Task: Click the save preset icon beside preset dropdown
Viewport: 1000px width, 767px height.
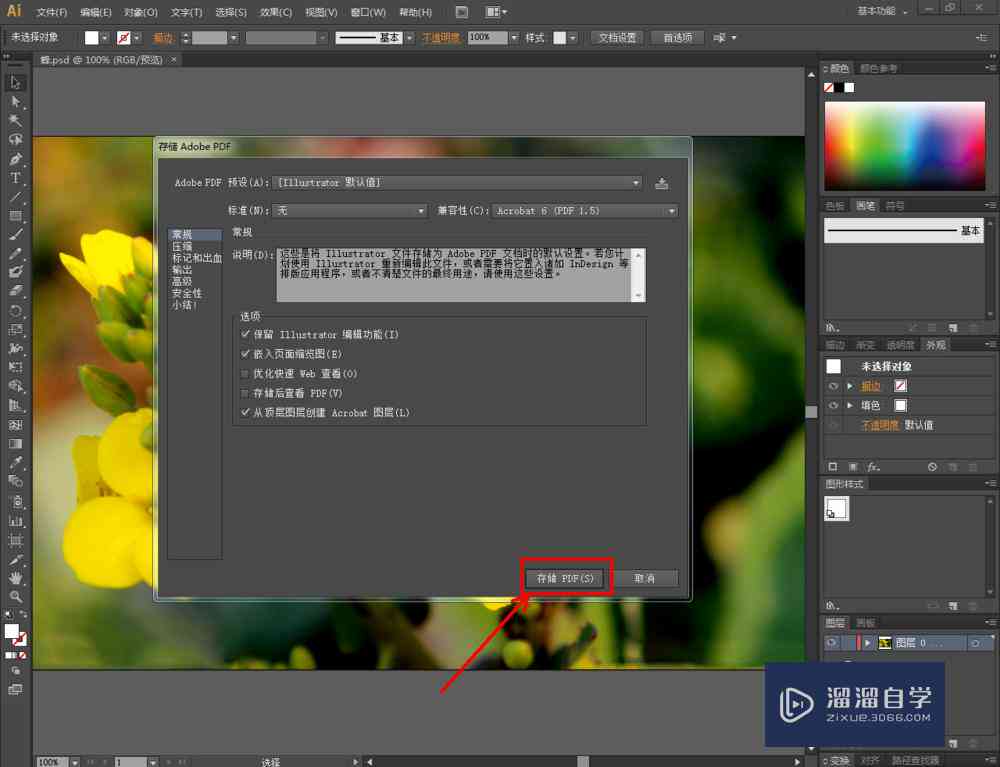Action: (661, 184)
